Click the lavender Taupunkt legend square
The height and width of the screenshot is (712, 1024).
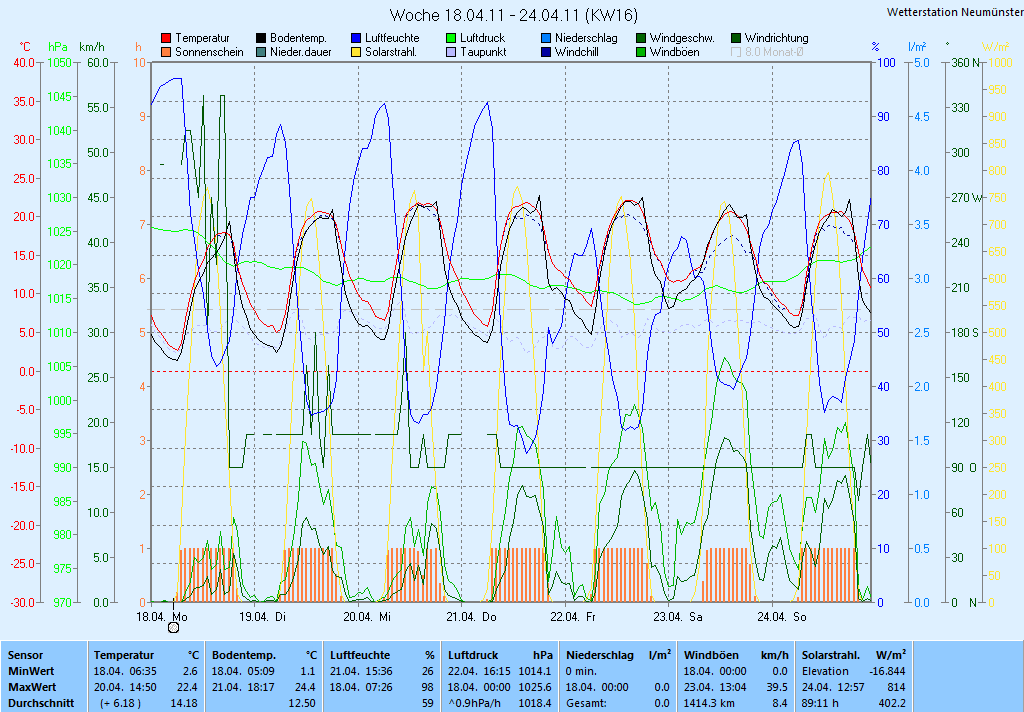(451, 52)
